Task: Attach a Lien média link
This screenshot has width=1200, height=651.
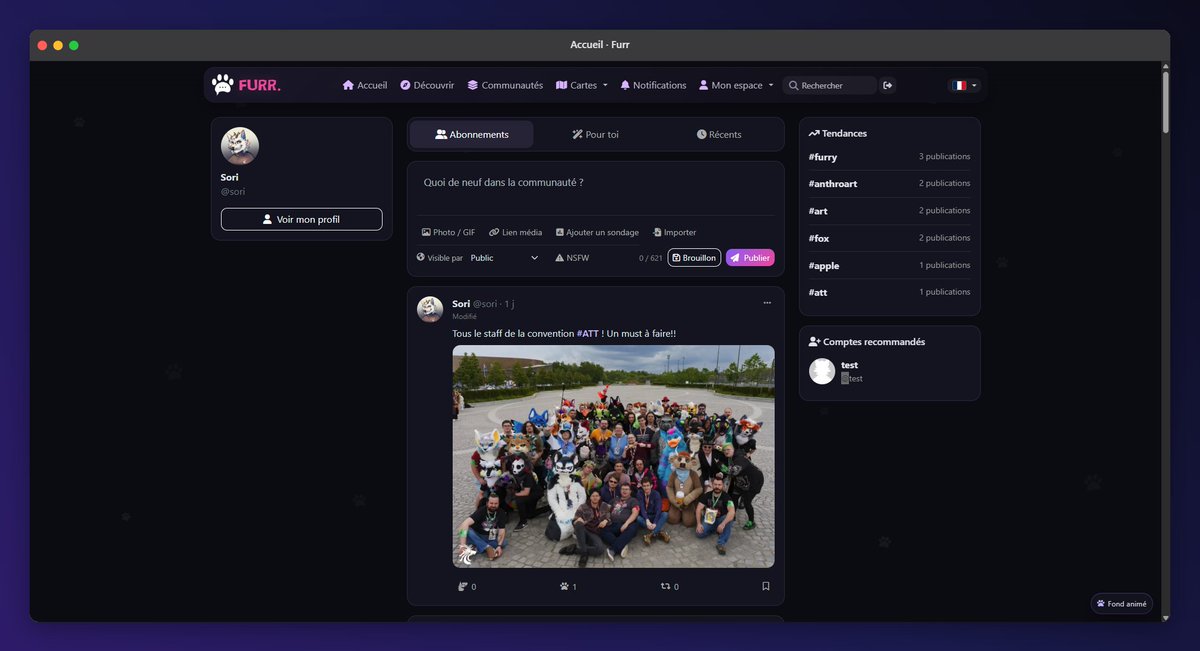Action: [x=515, y=232]
